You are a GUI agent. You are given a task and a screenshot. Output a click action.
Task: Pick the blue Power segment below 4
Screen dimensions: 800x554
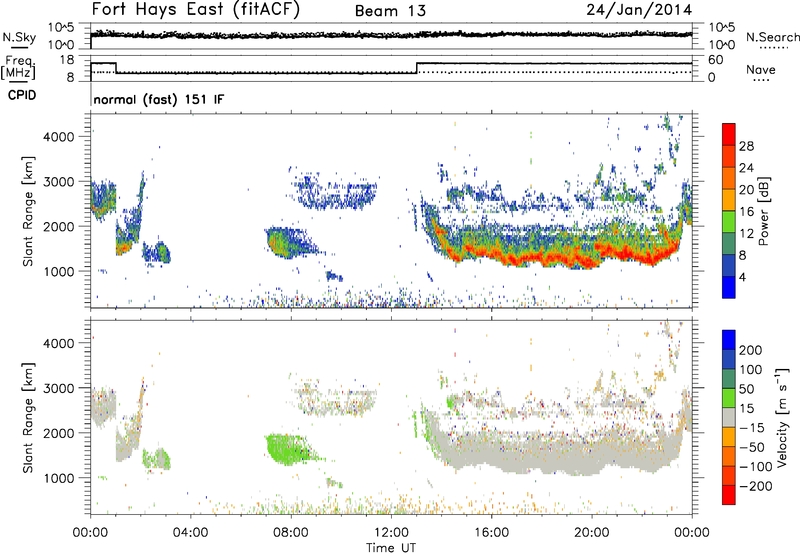tap(729, 287)
